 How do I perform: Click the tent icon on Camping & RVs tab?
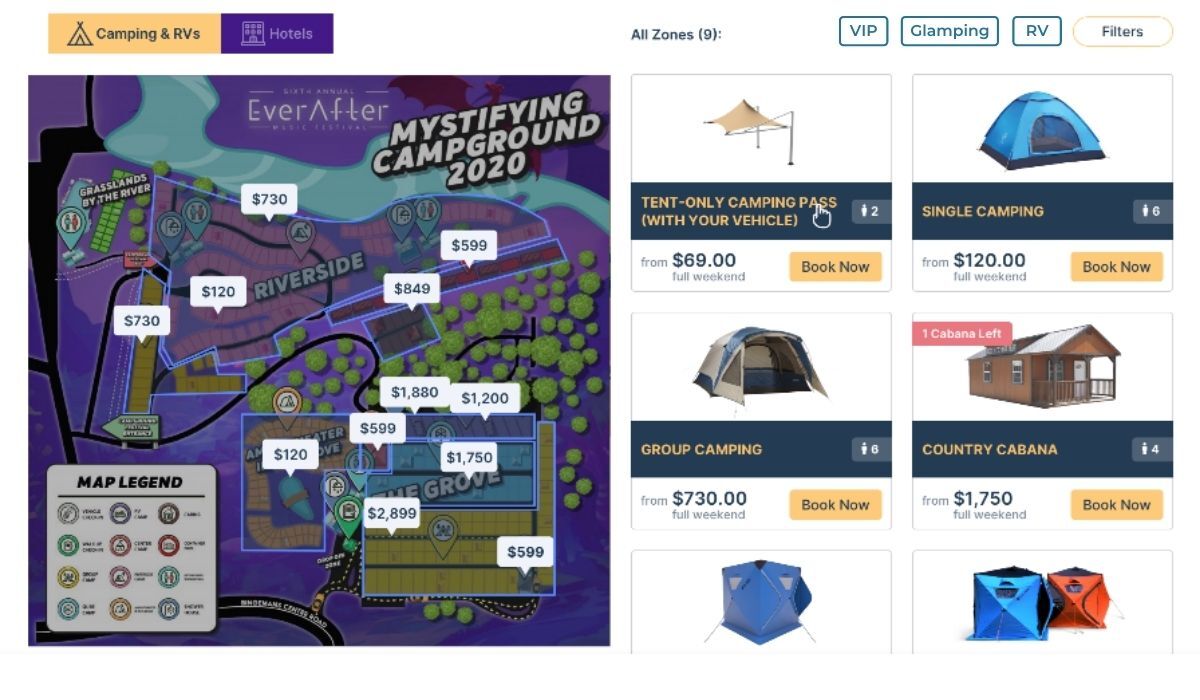pos(80,34)
